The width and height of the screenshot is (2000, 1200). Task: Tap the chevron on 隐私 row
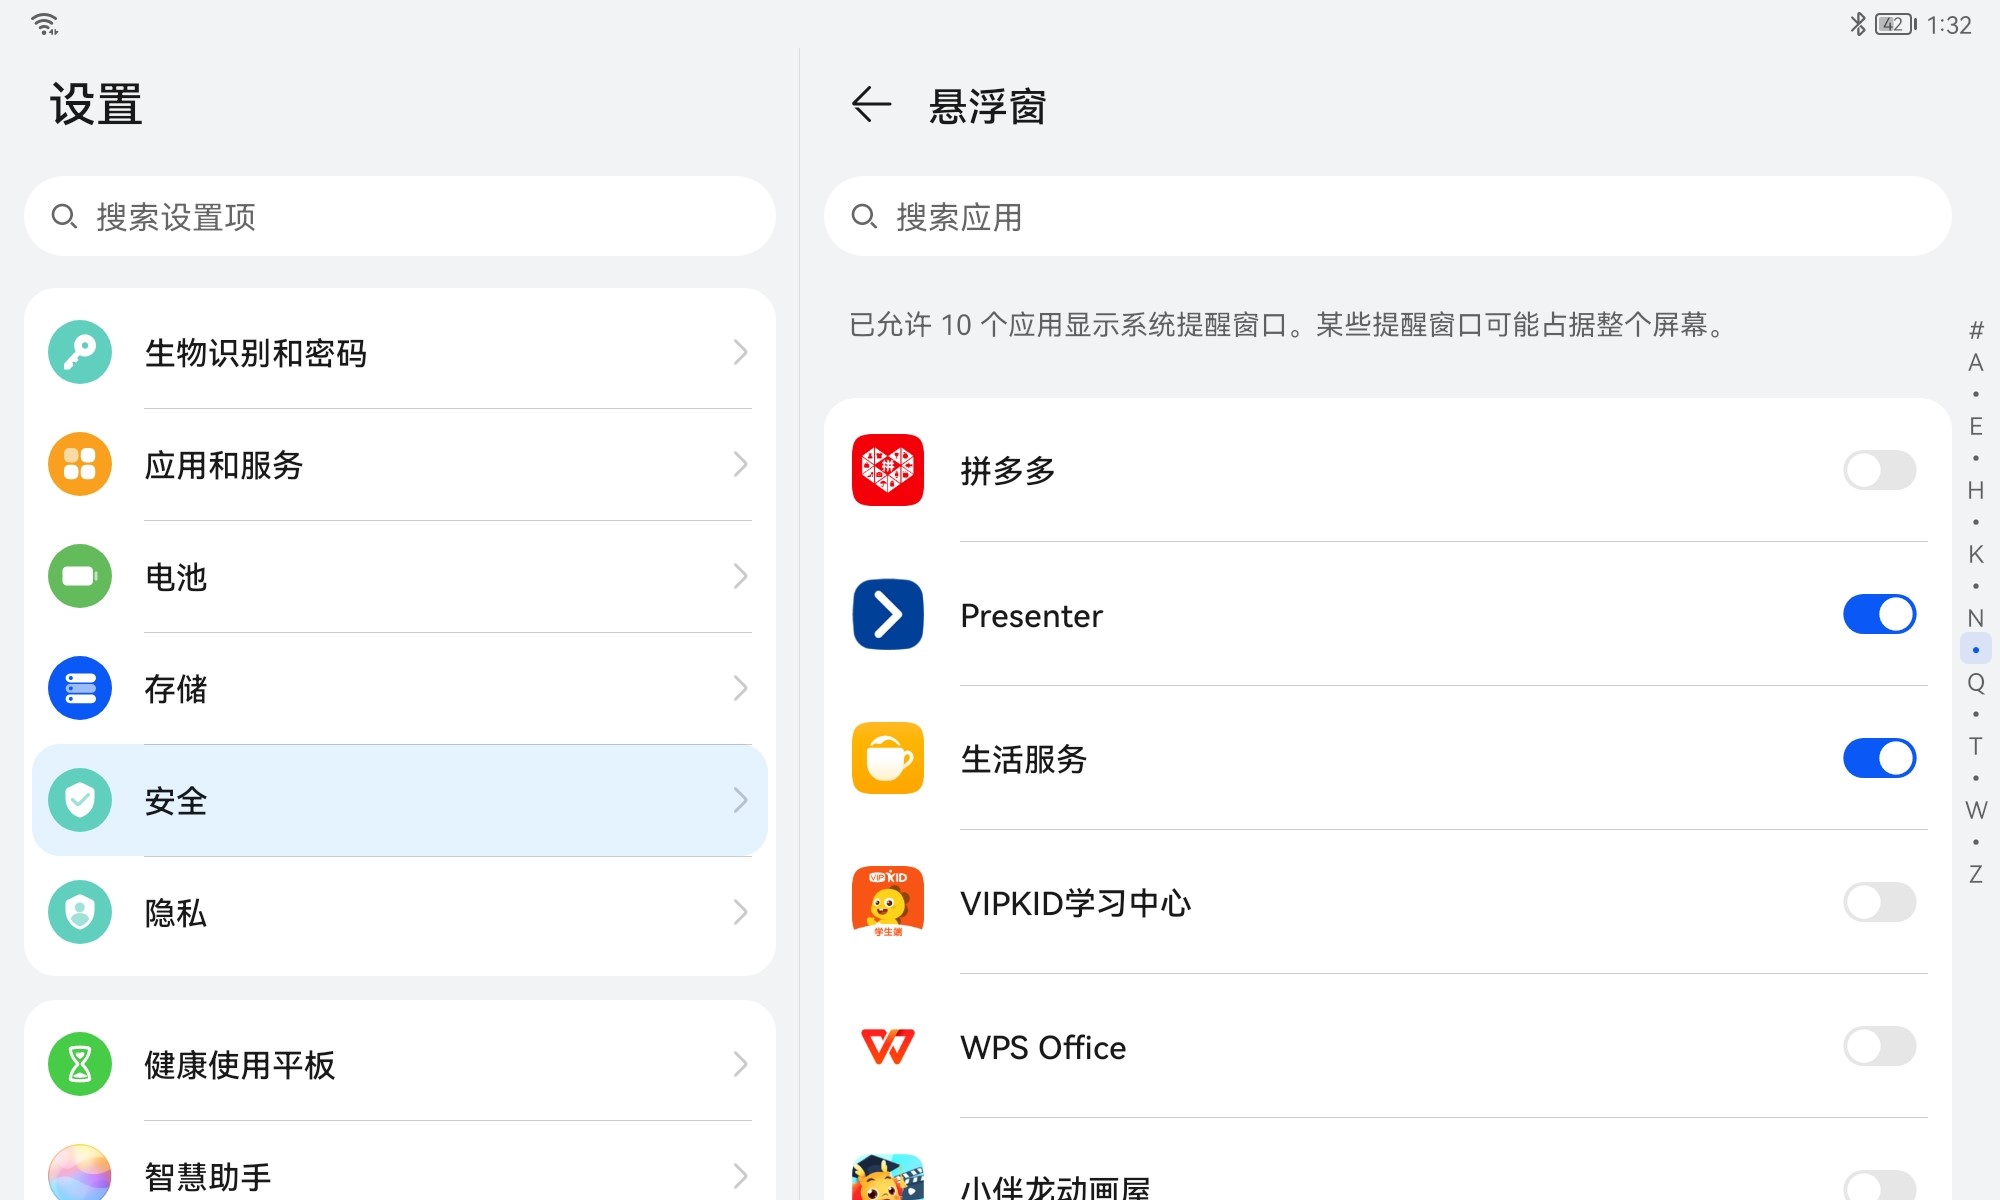740,912
